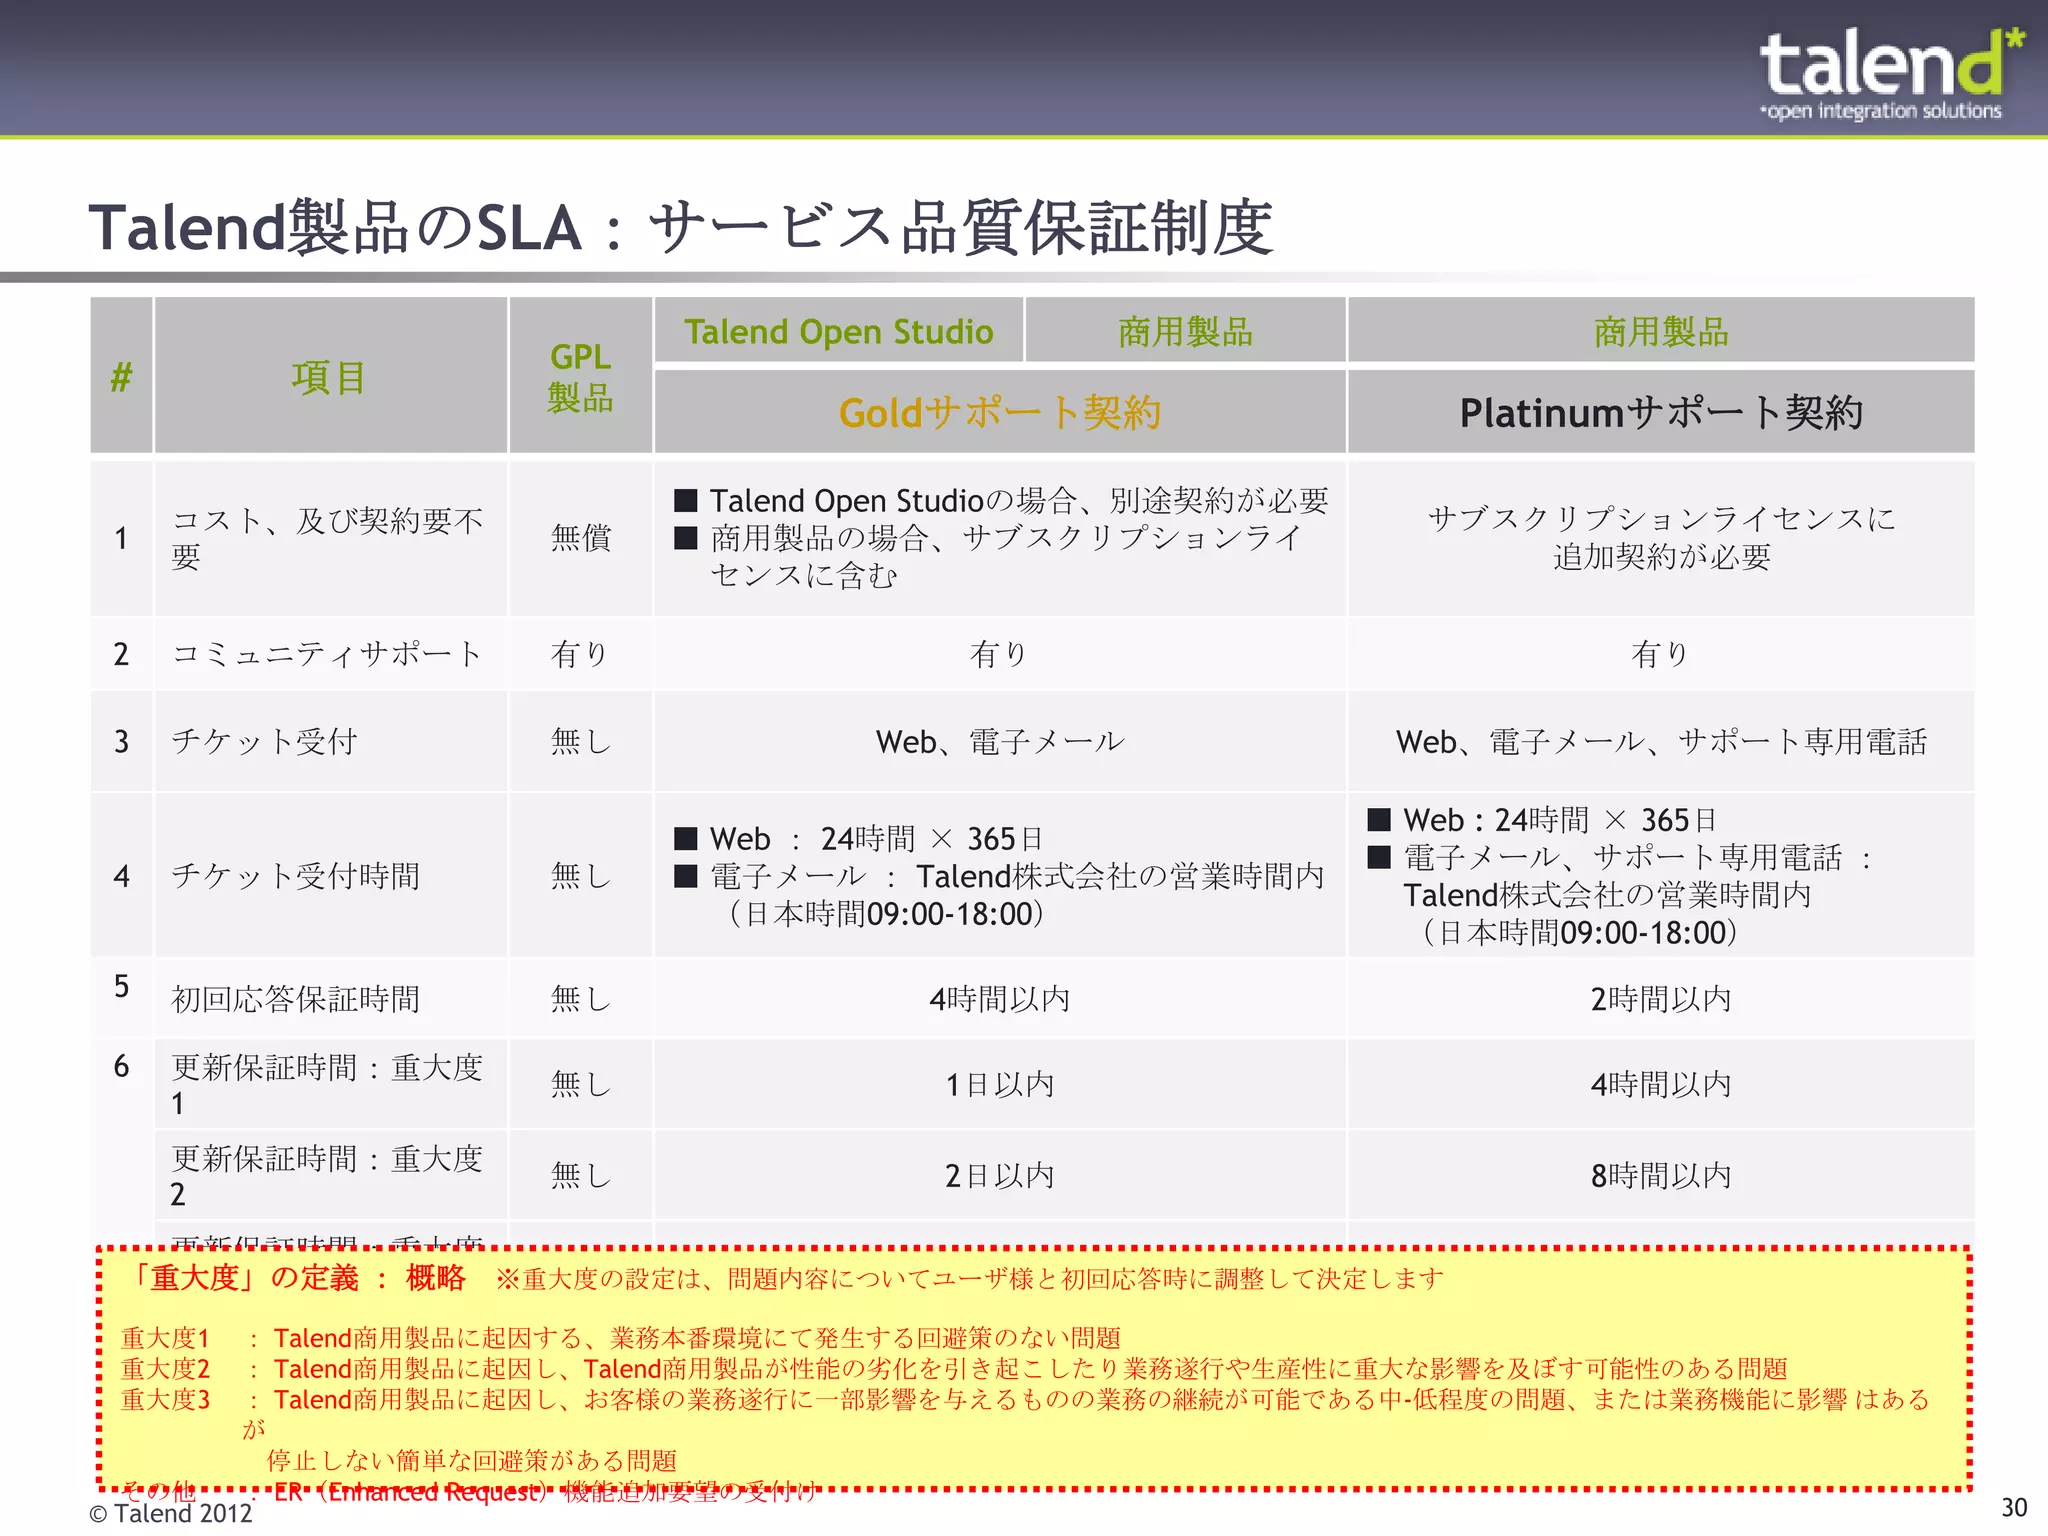This screenshot has width=2048, height=1536.
Task: Click the 'Goldサポート契約' header cell
Action: pyautogui.click(x=1000, y=412)
